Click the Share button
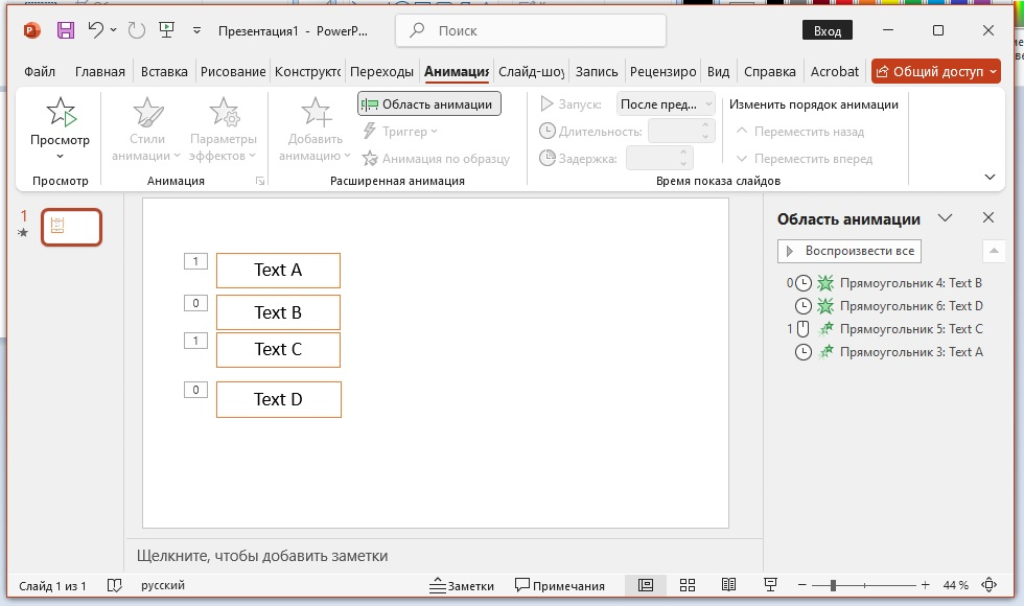 pos(935,71)
